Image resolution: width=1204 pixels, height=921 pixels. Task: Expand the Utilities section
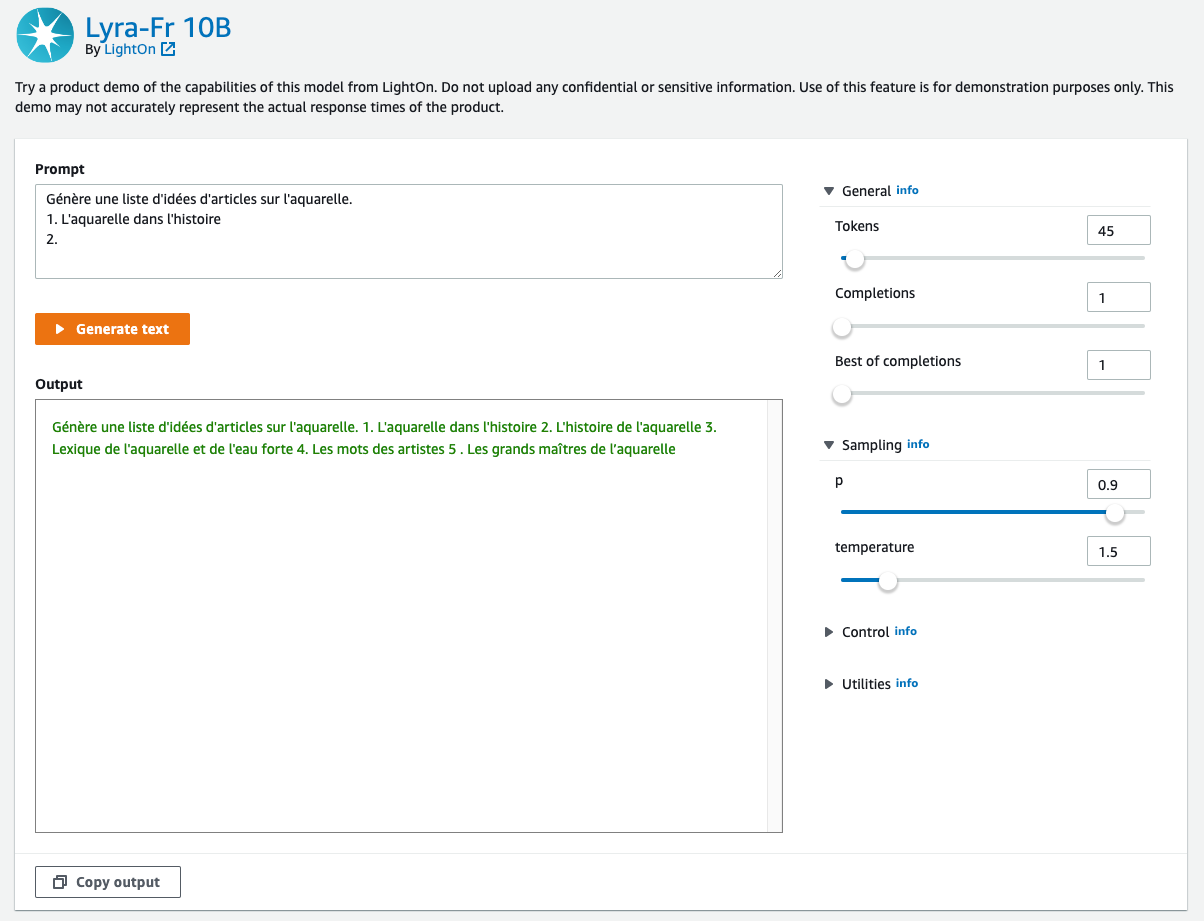pos(828,684)
